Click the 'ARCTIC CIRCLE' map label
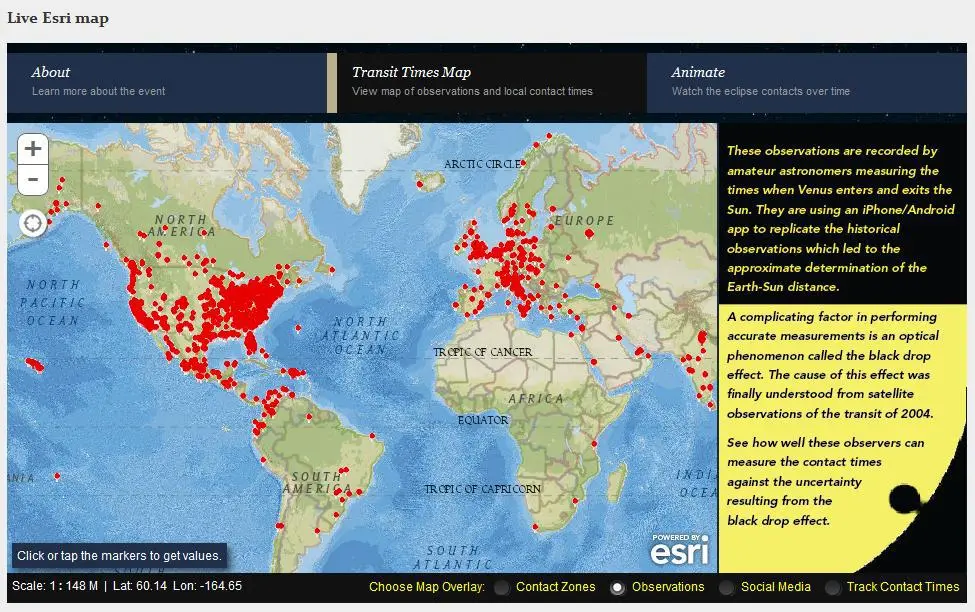 tap(482, 164)
